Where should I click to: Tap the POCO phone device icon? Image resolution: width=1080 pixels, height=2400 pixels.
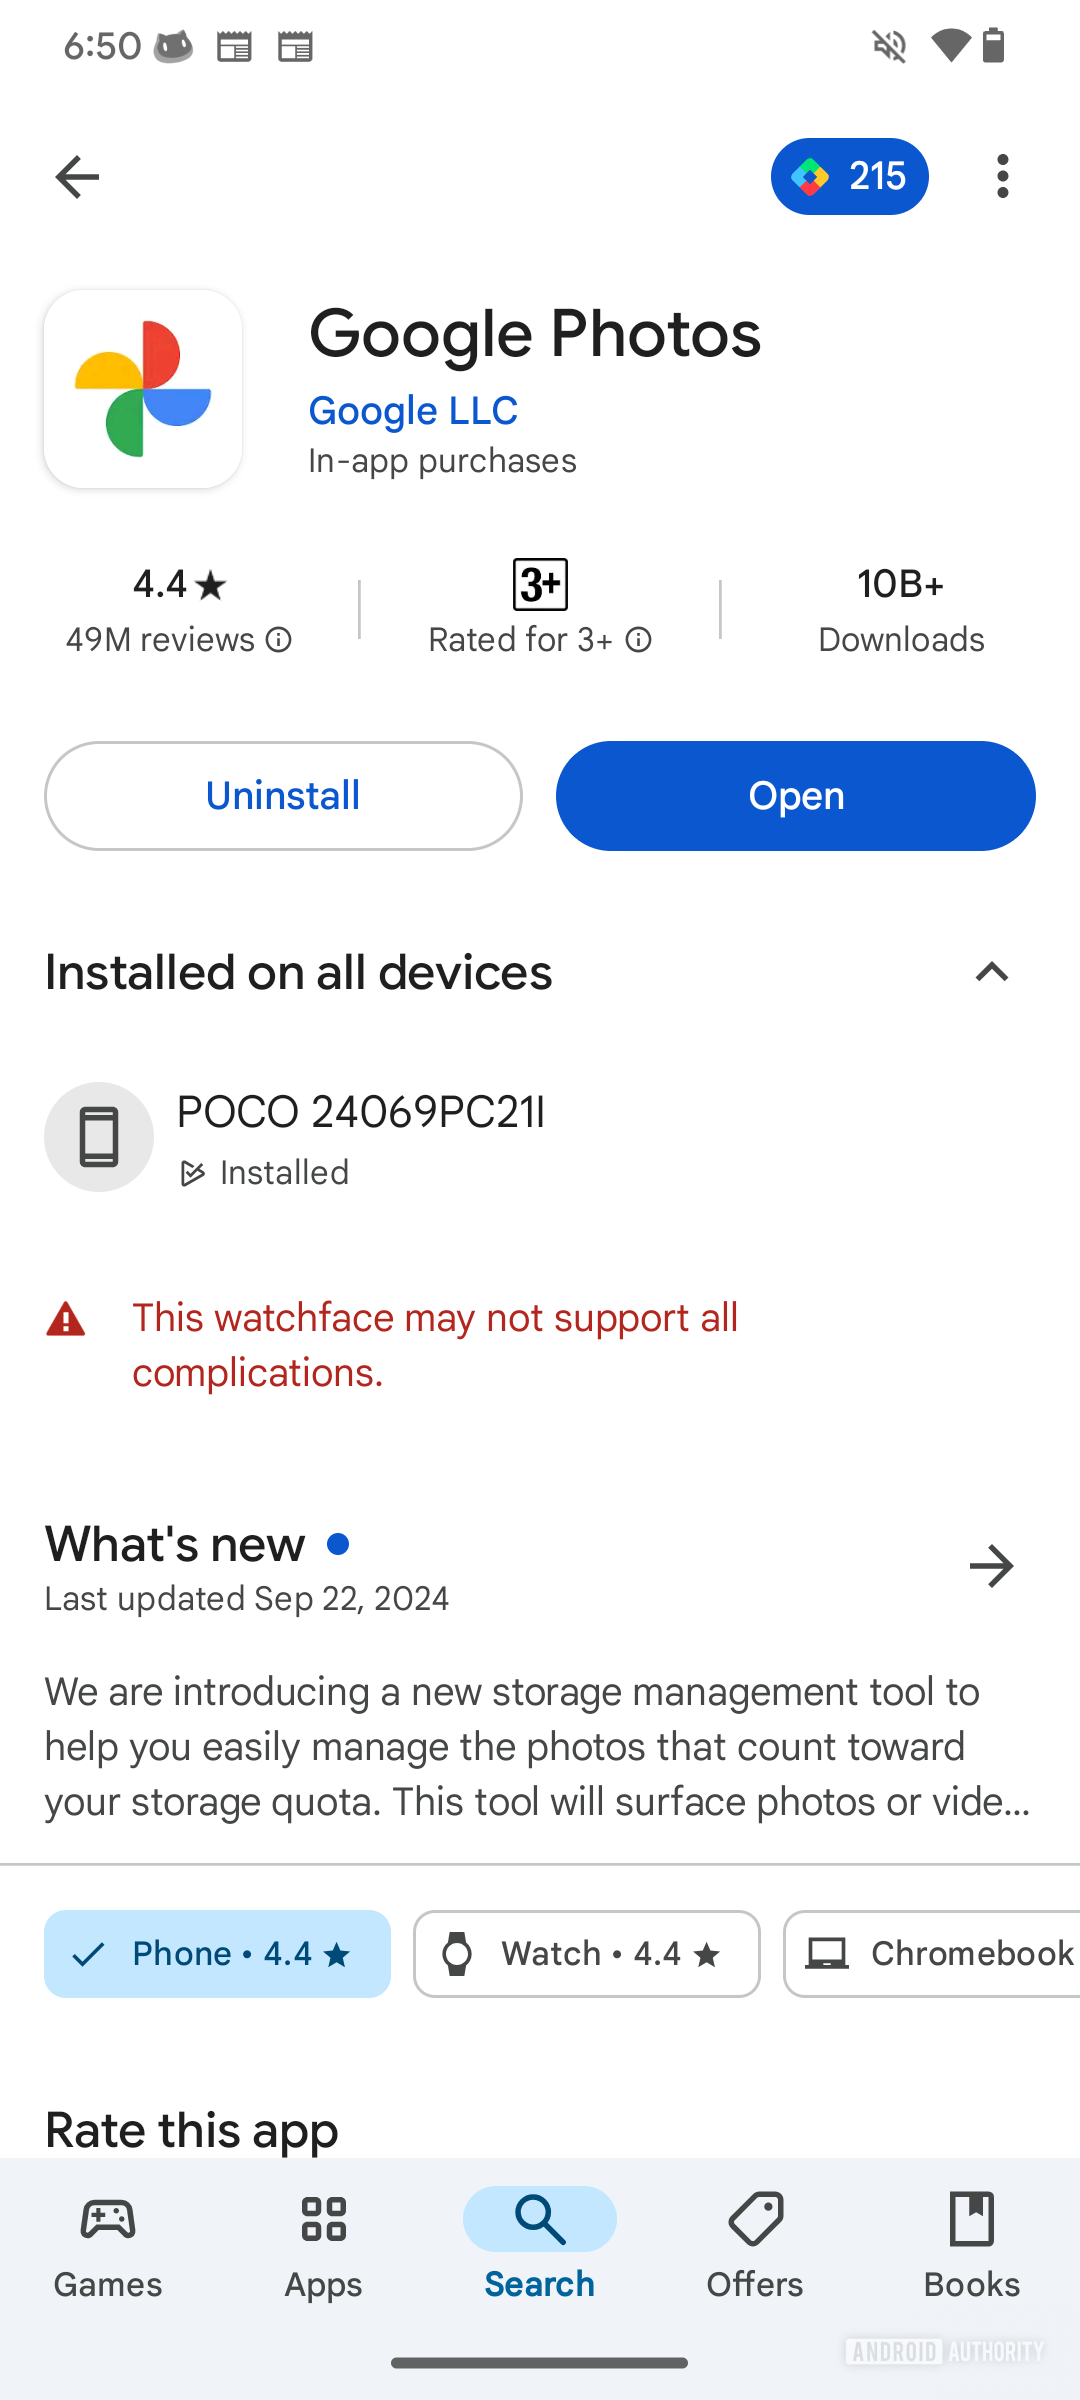[x=99, y=1137]
